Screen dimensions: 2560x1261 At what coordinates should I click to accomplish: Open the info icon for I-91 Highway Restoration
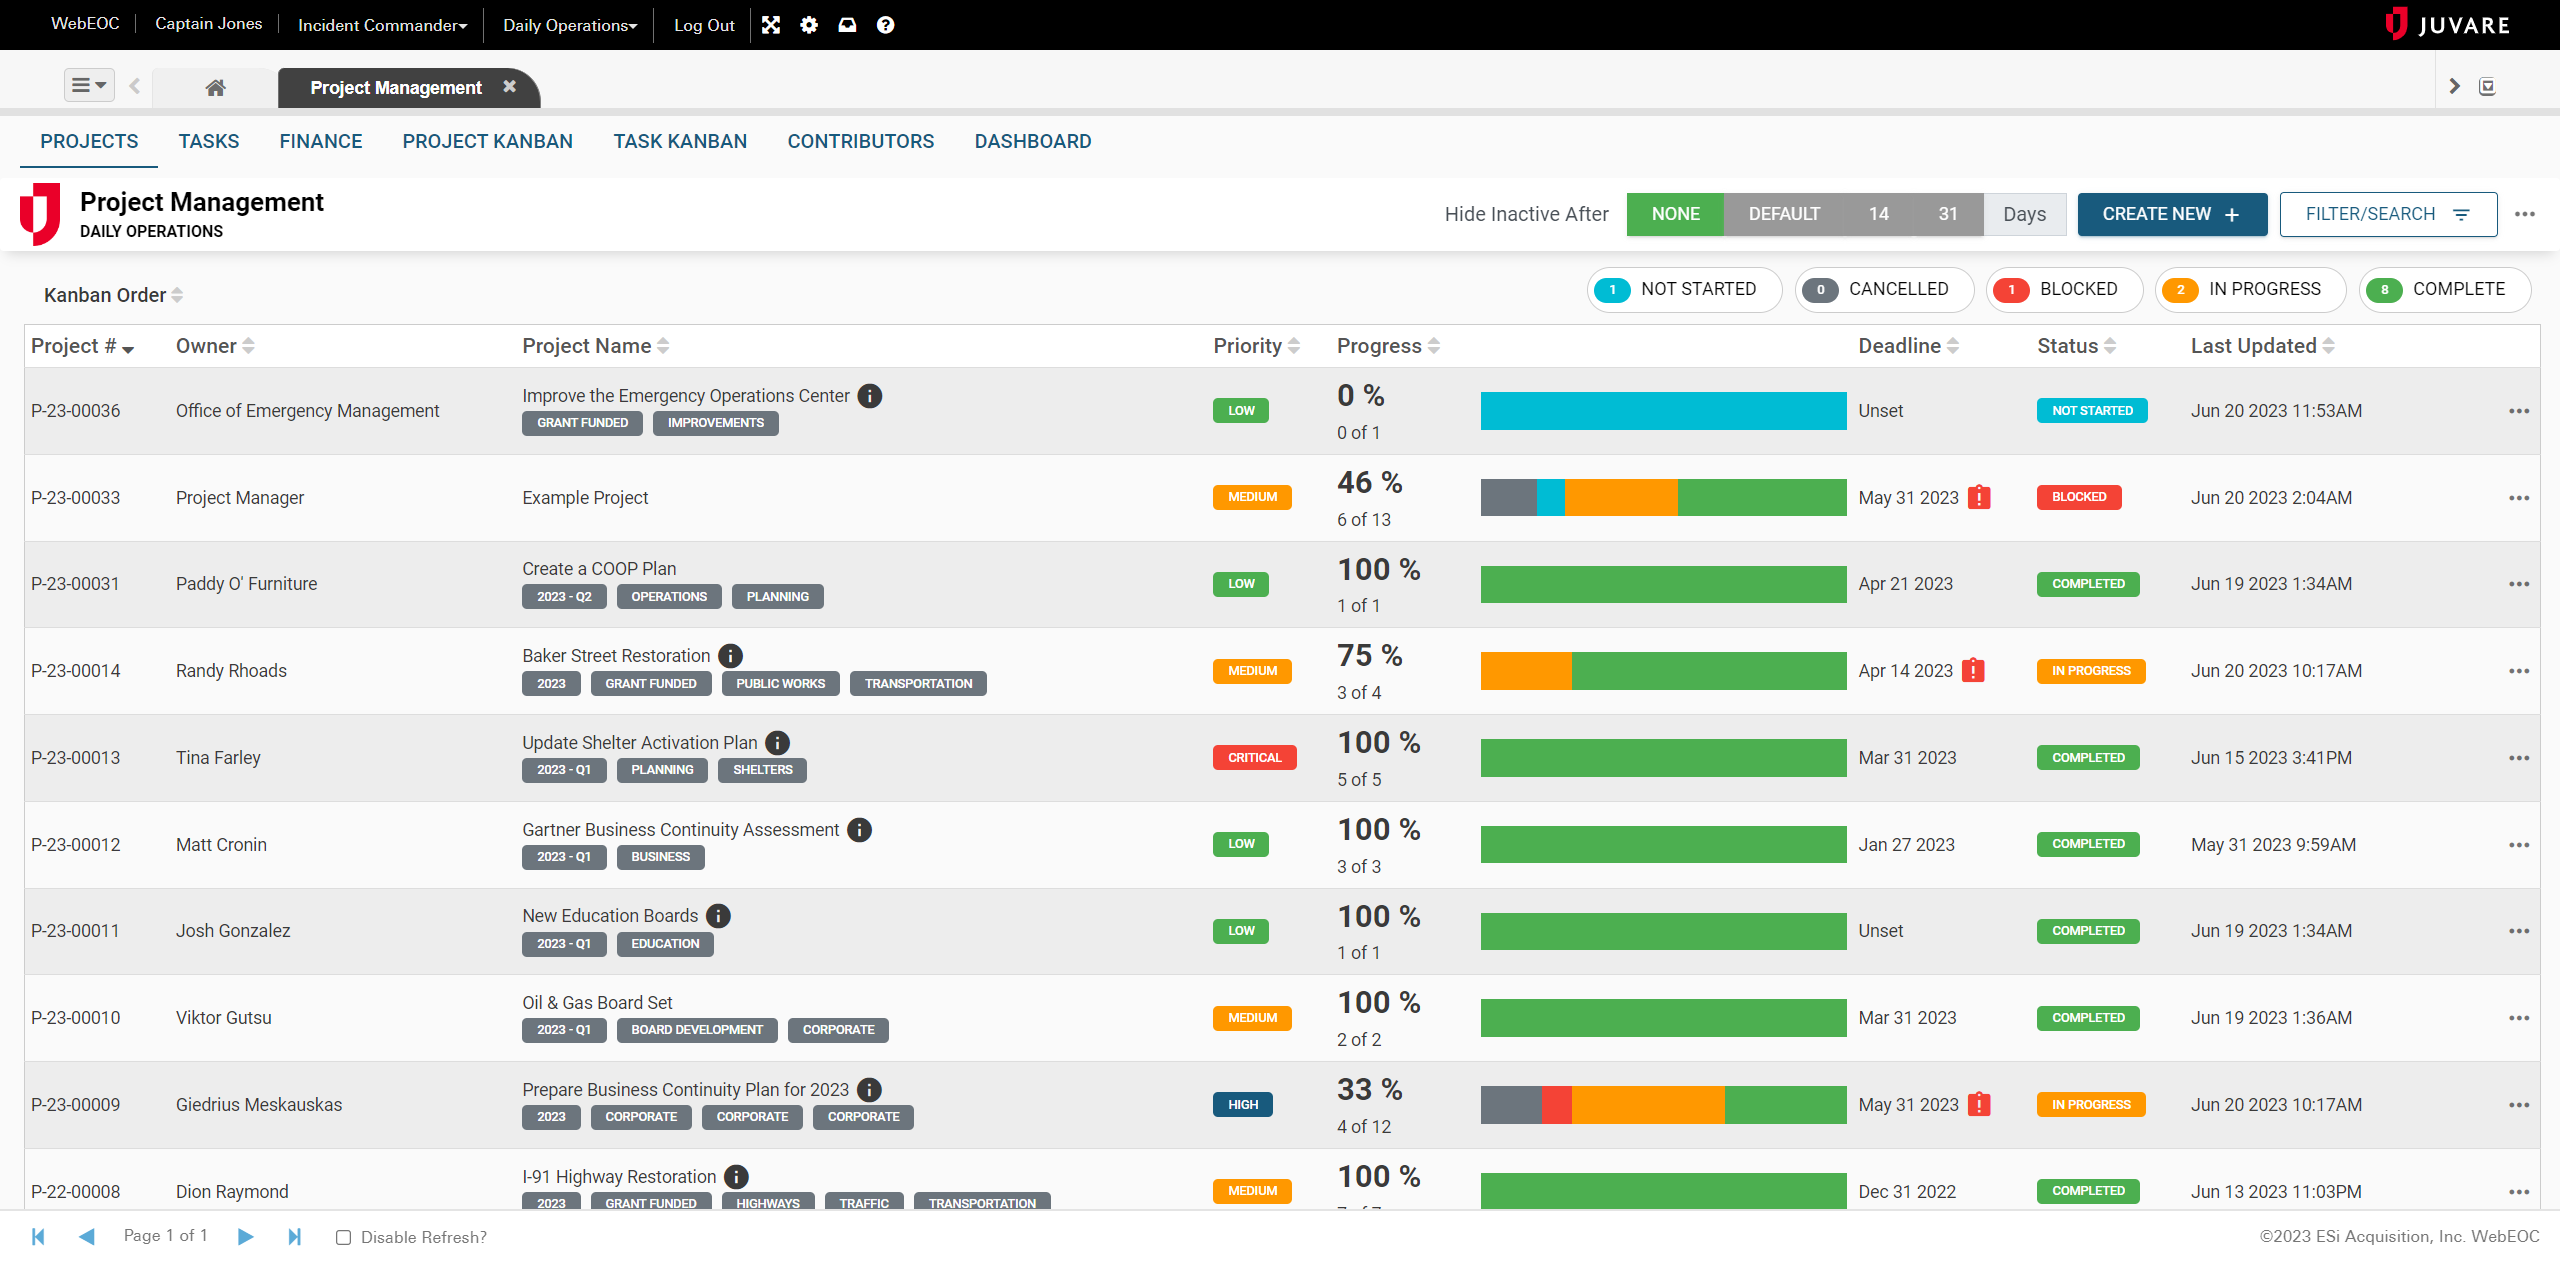[736, 1177]
